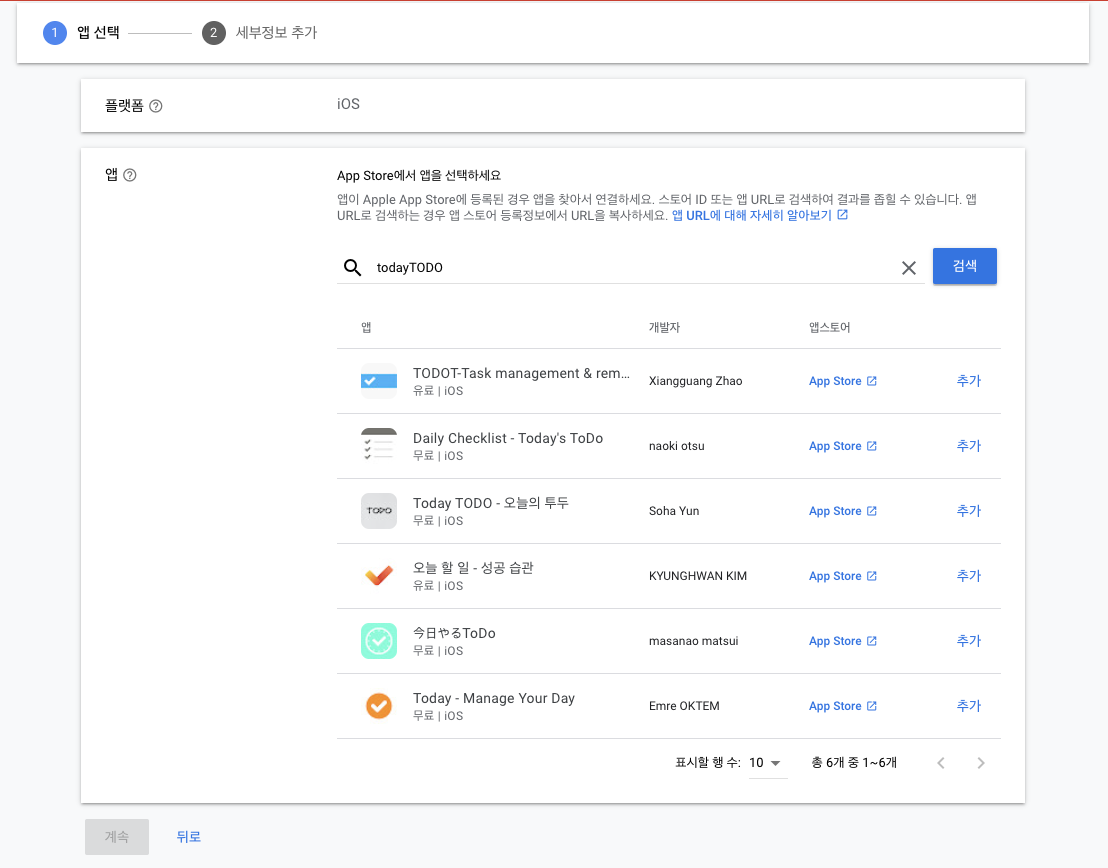The image size is (1108, 868).
Task: Click the magnifier search icon
Action: (353, 267)
